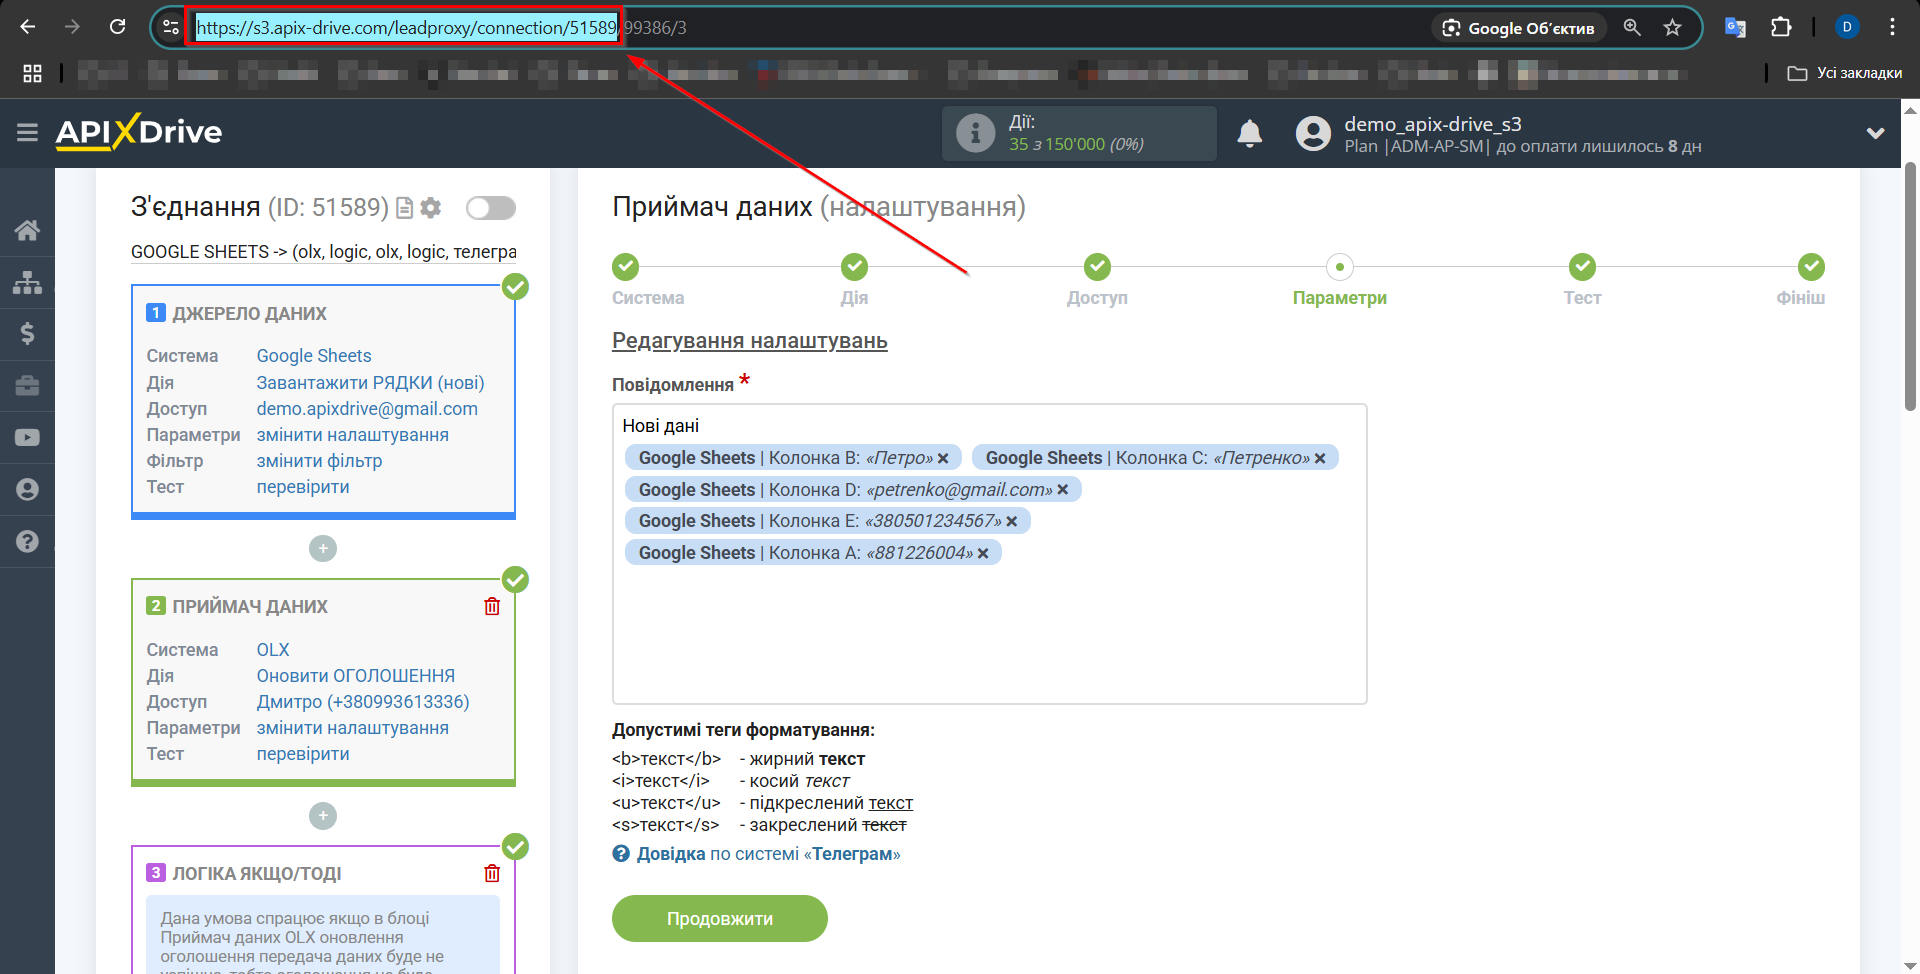Open Google Translate extension icon

point(1735,27)
